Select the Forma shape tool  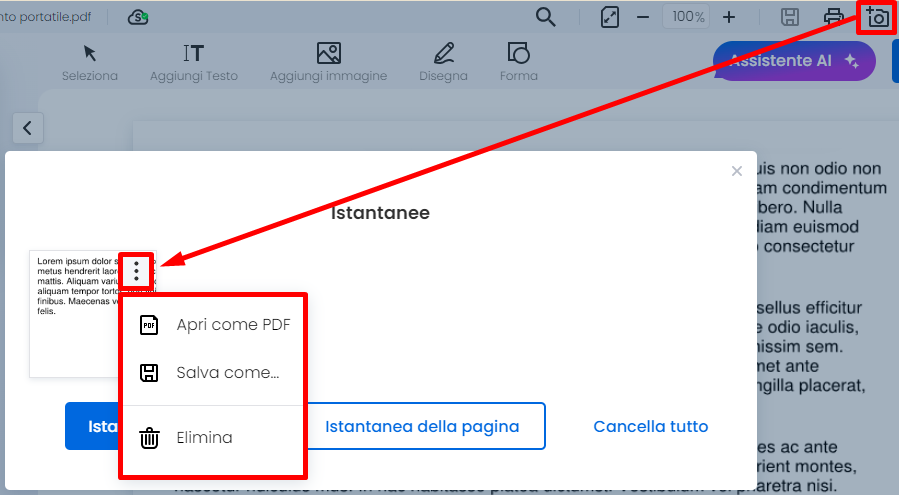pyautogui.click(x=518, y=61)
